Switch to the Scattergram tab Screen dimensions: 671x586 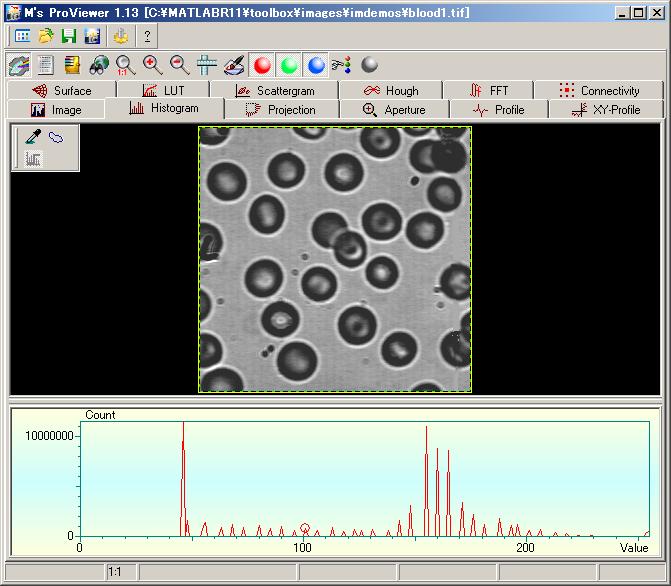[x=282, y=90]
